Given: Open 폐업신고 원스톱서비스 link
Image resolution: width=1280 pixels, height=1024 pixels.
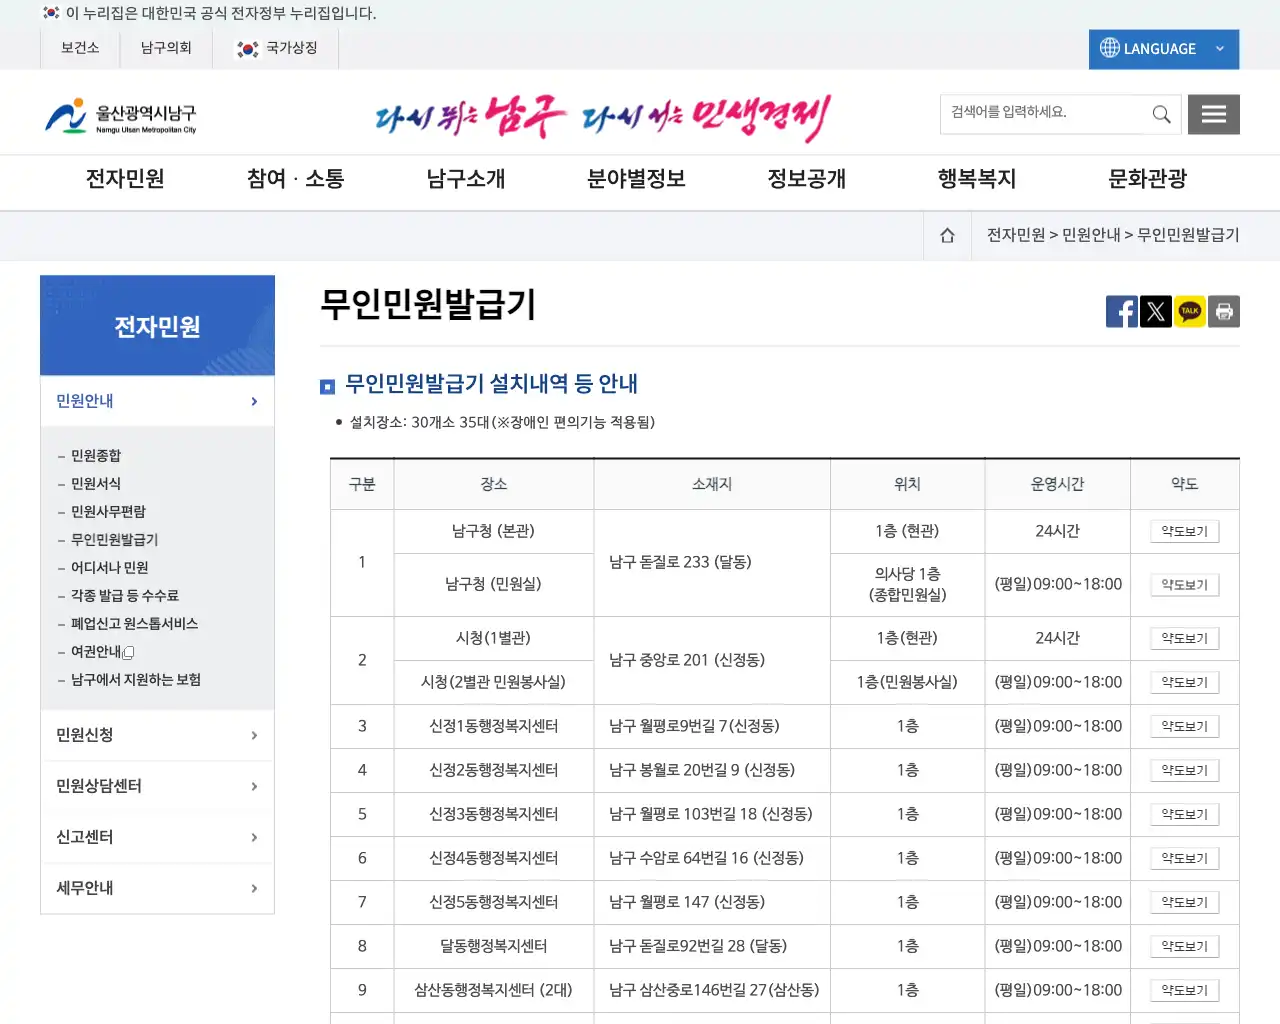Looking at the screenshot, I should (135, 624).
